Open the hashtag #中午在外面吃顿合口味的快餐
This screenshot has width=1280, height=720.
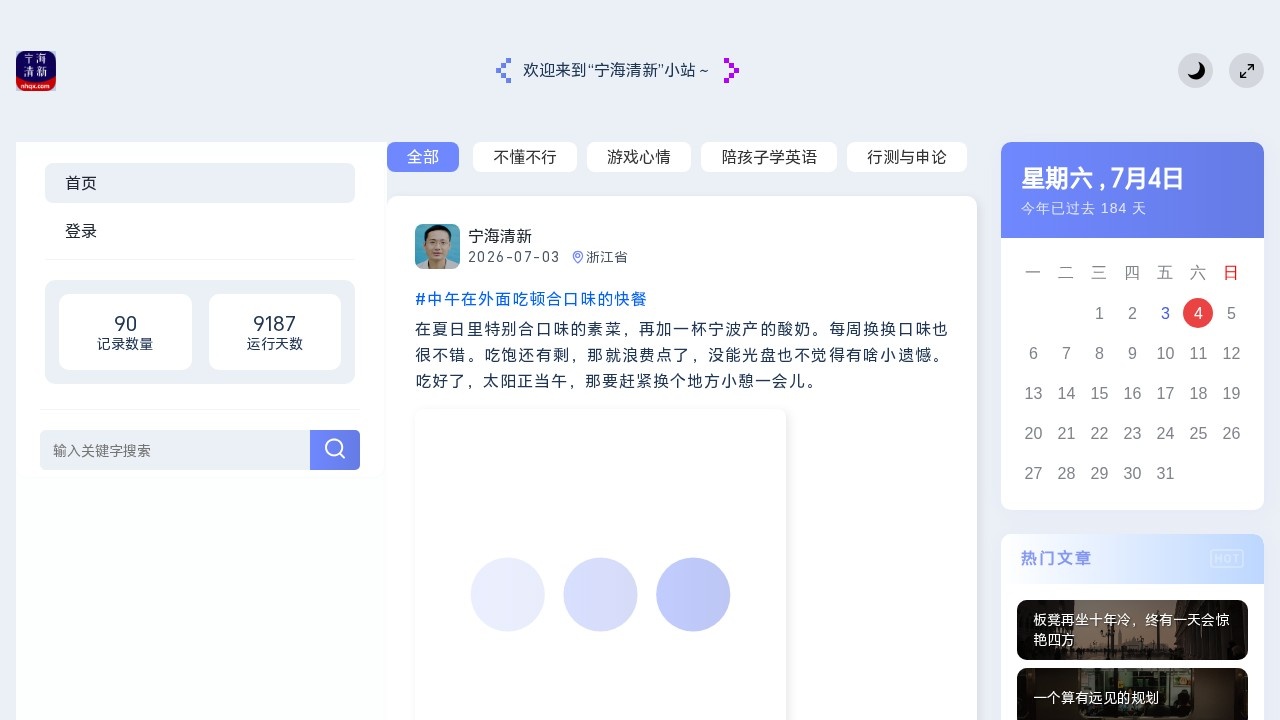click(x=531, y=299)
